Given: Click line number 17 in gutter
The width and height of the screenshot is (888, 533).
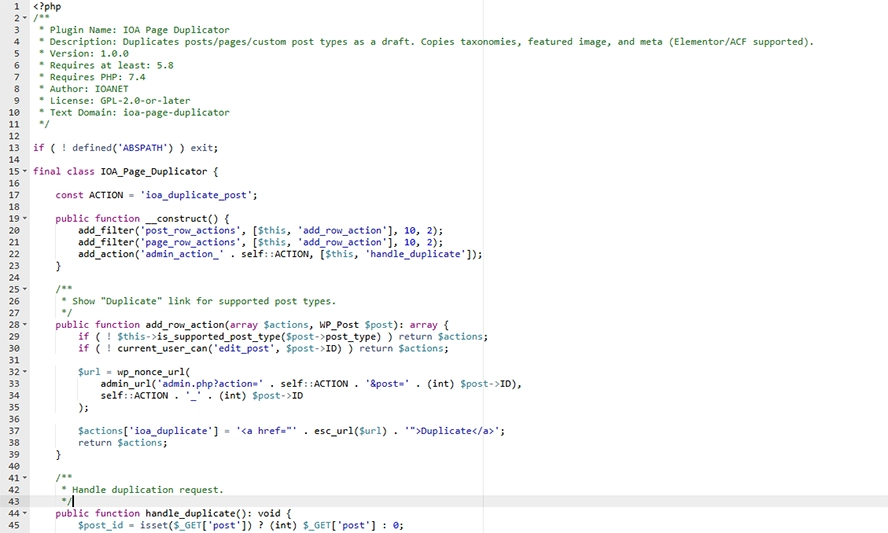Looking at the screenshot, I should pos(14,195).
